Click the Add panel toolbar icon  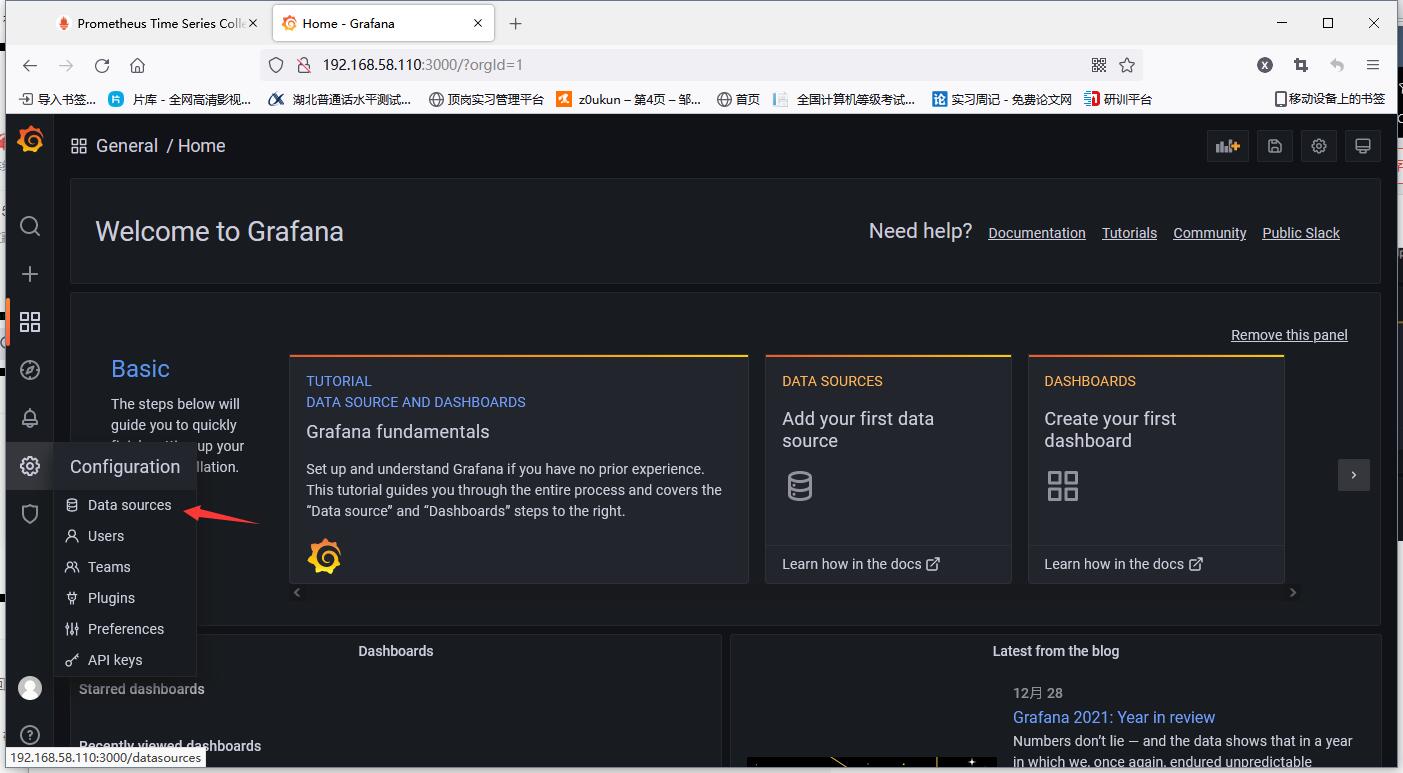(x=1227, y=146)
